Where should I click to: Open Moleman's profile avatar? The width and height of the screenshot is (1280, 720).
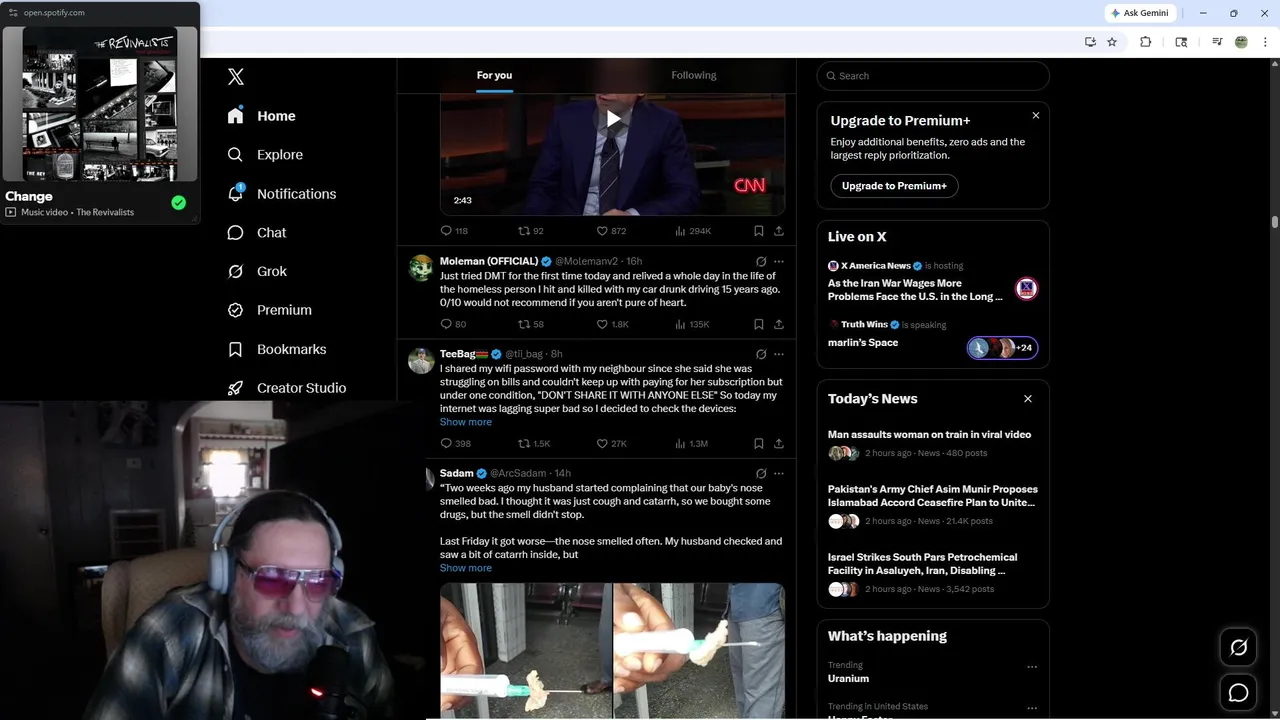[x=421, y=268]
